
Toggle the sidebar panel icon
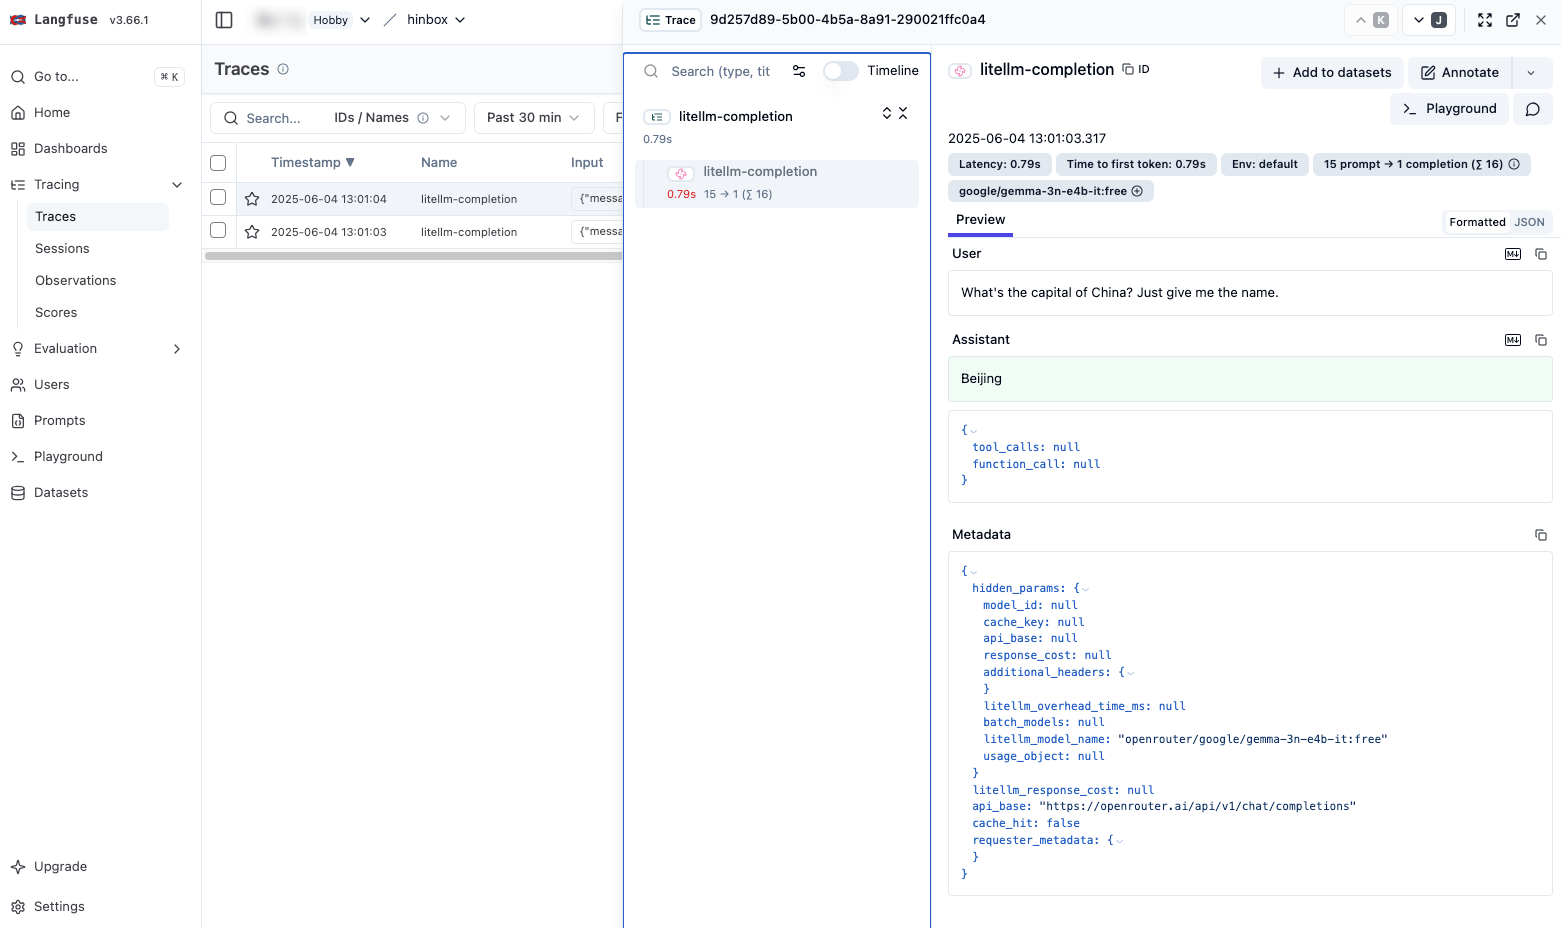[224, 20]
